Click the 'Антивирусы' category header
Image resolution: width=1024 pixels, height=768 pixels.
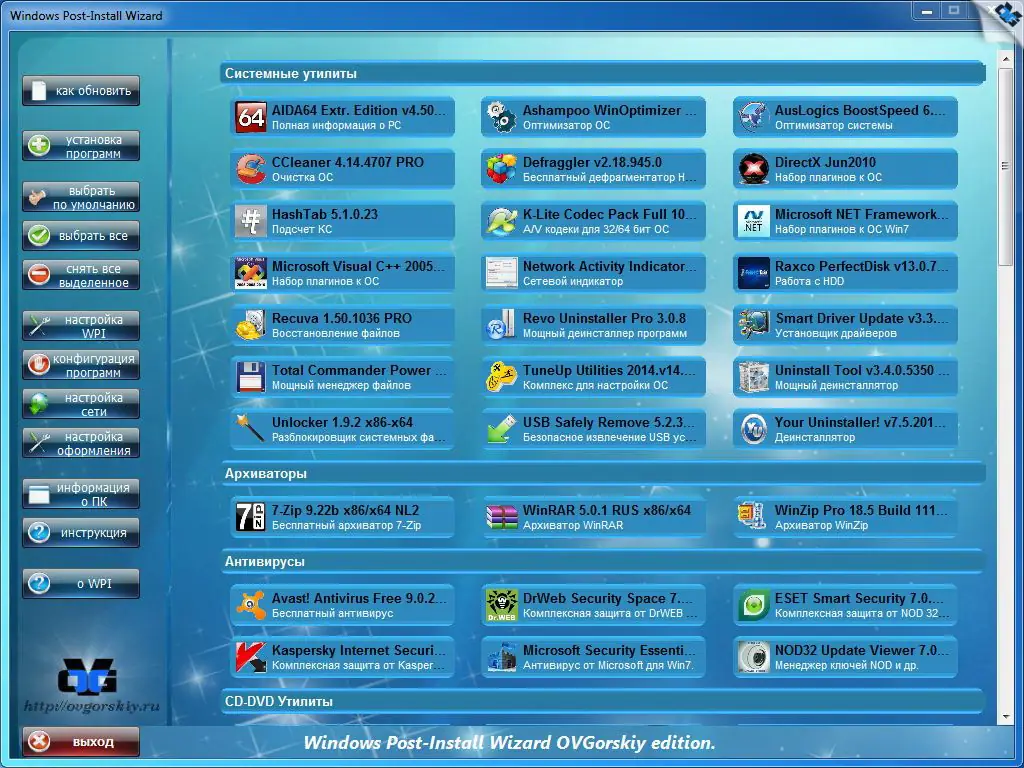(x=602, y=561)
